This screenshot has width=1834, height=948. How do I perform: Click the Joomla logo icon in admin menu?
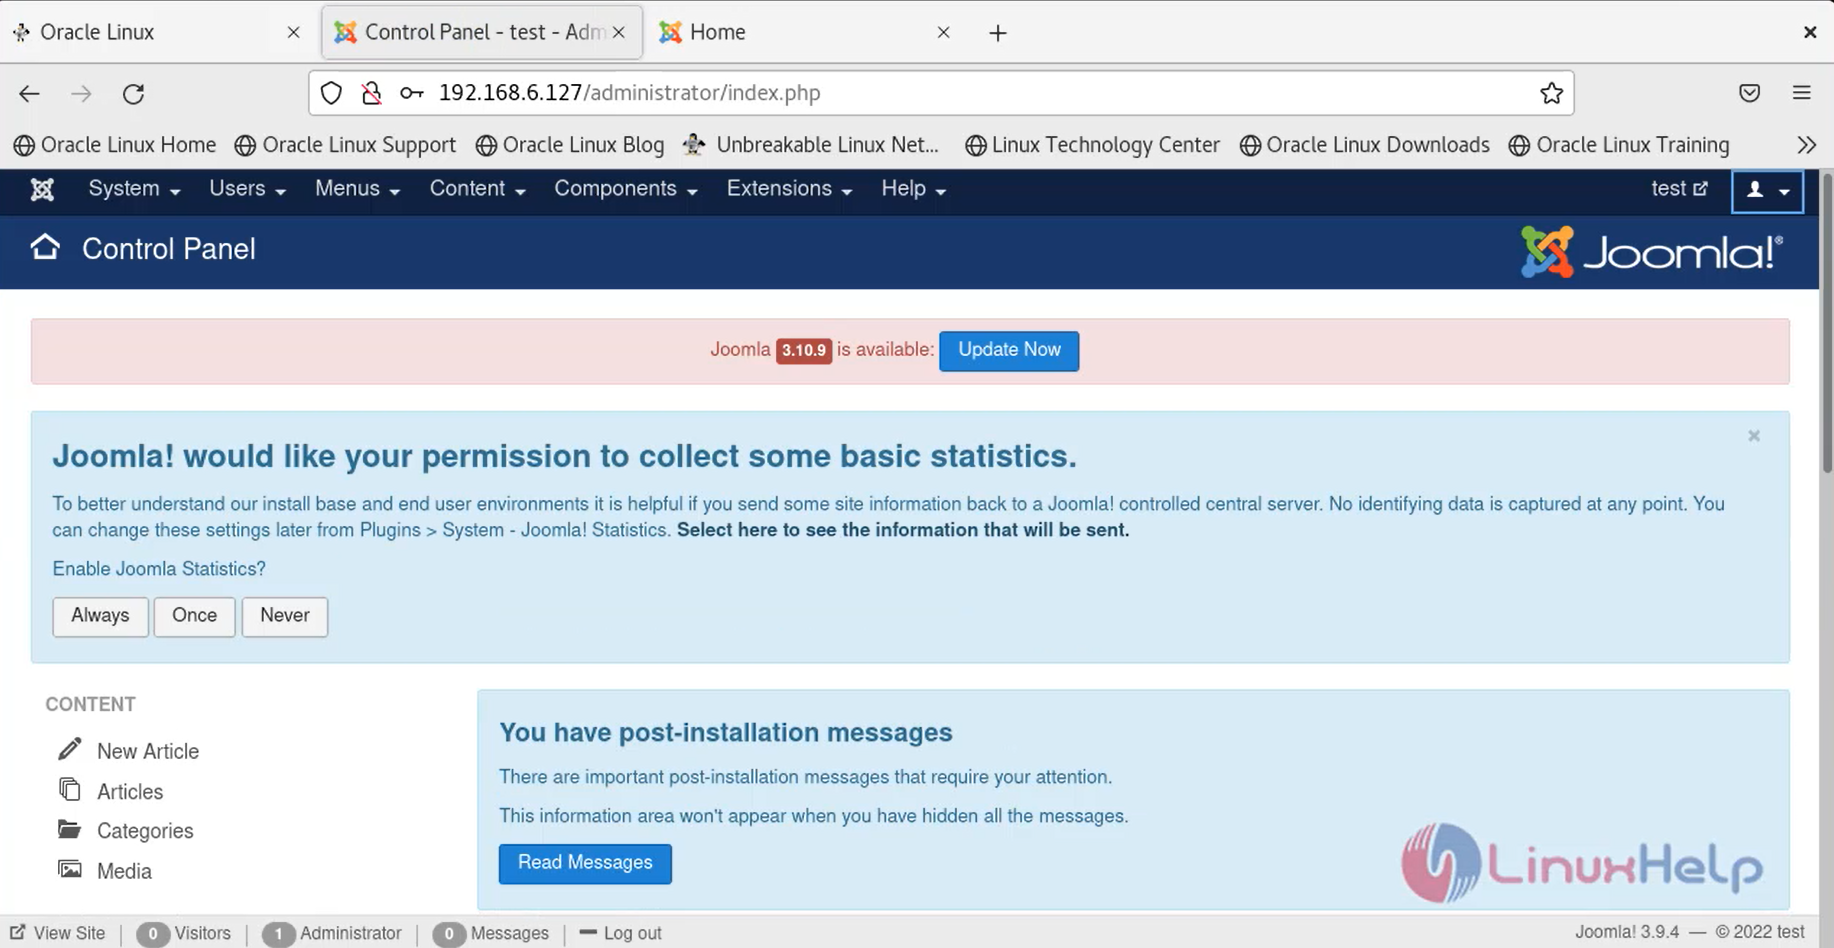pyautogui.click(x=42, y=189)
